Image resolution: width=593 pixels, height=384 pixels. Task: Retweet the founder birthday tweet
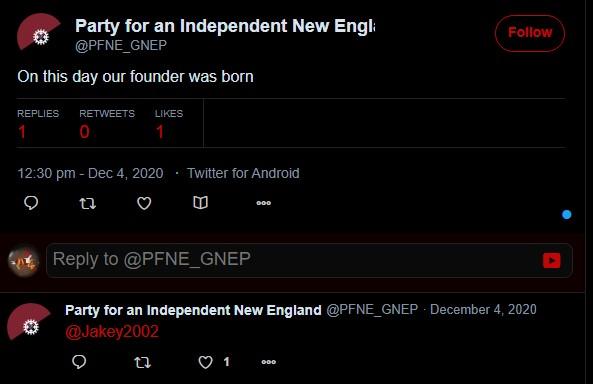[x=87, y=204]
